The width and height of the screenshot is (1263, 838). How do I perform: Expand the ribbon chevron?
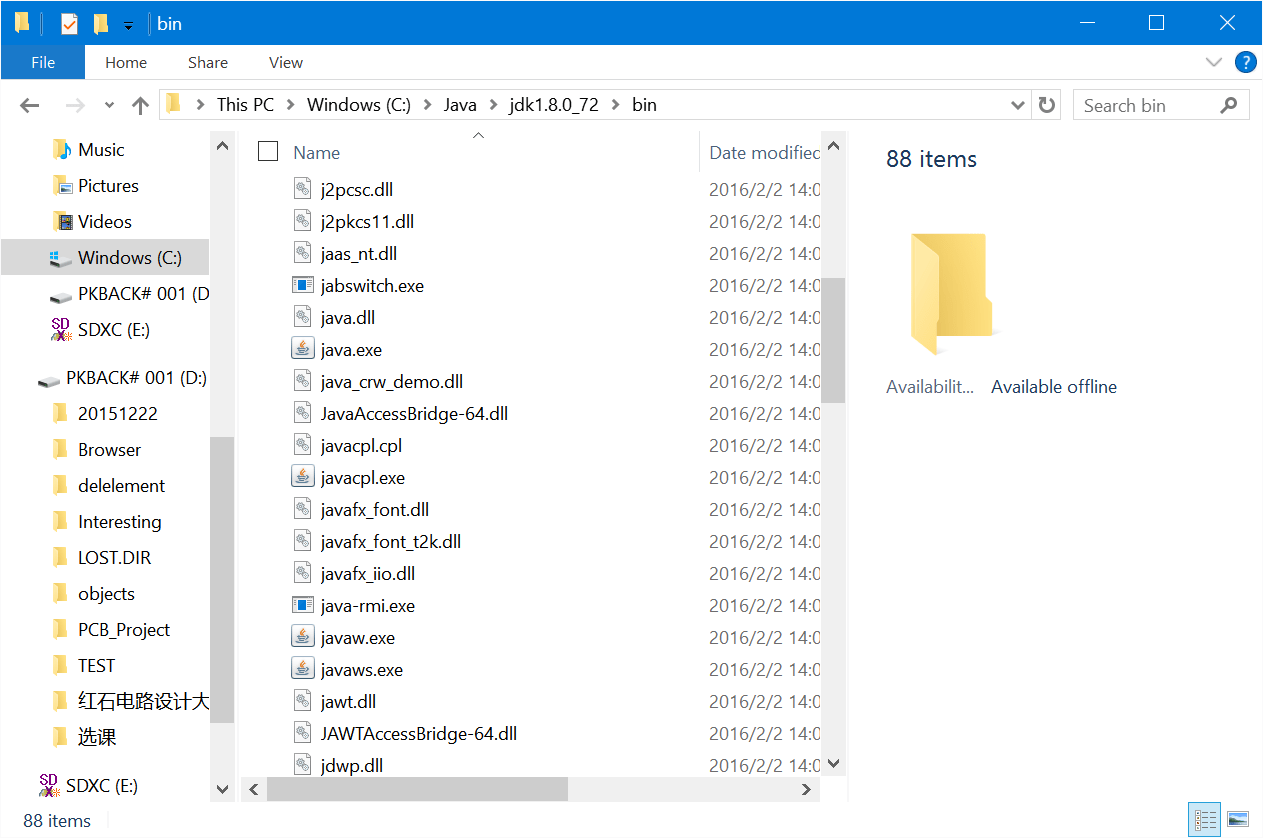click(x=1214, y=62)
